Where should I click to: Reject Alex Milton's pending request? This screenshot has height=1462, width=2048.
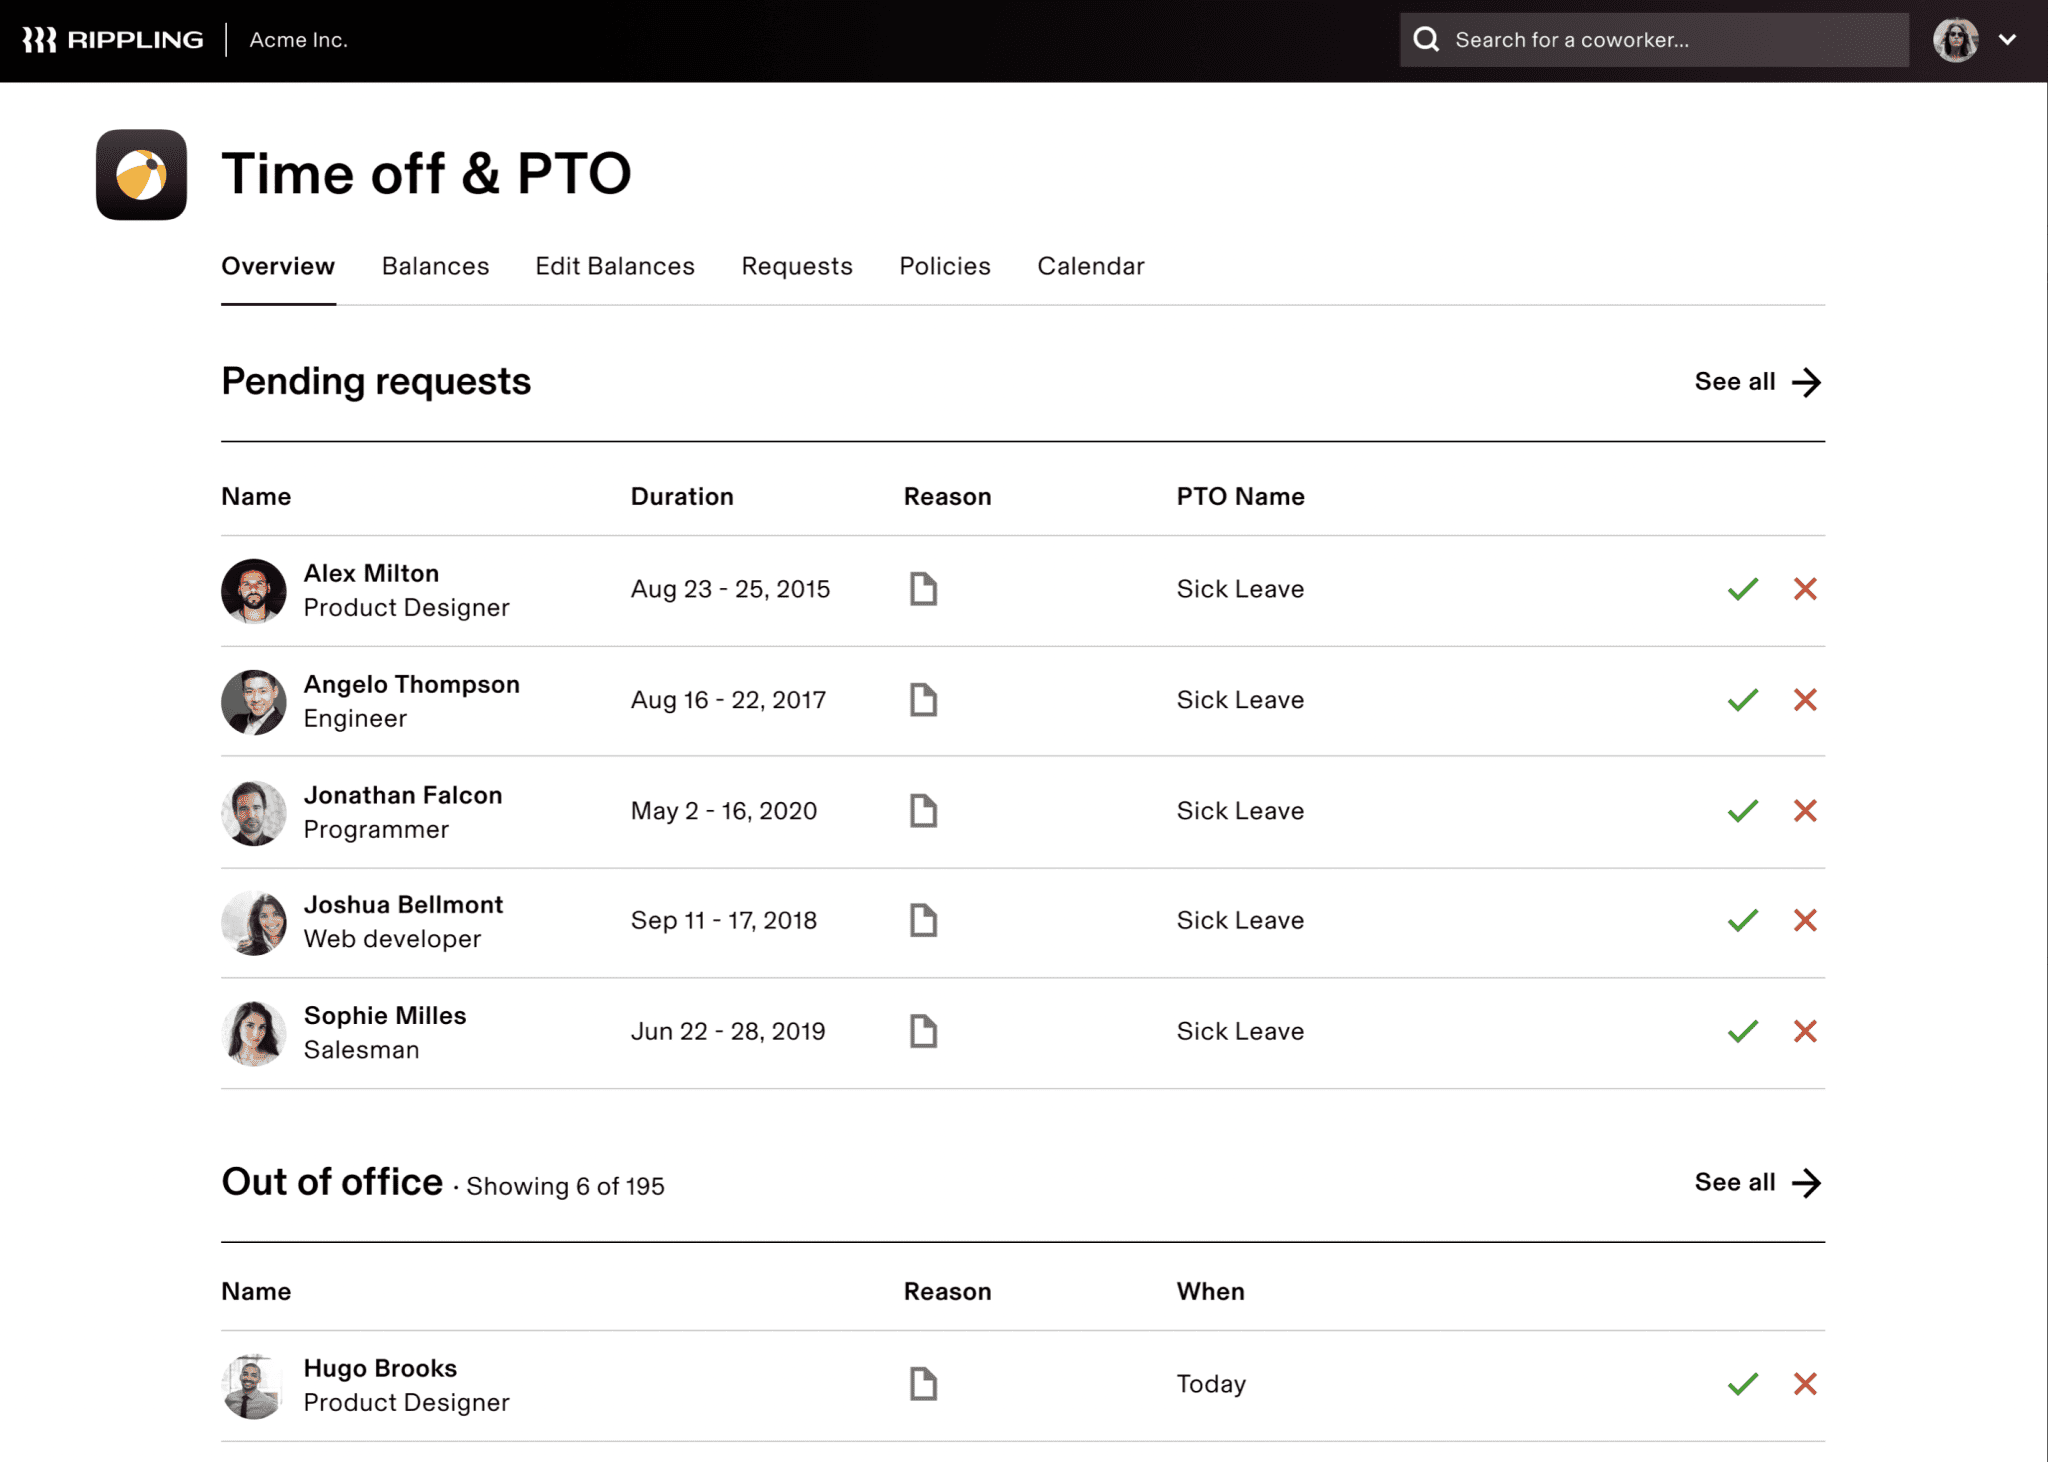pyautogui.click(x=1805, y=589)
